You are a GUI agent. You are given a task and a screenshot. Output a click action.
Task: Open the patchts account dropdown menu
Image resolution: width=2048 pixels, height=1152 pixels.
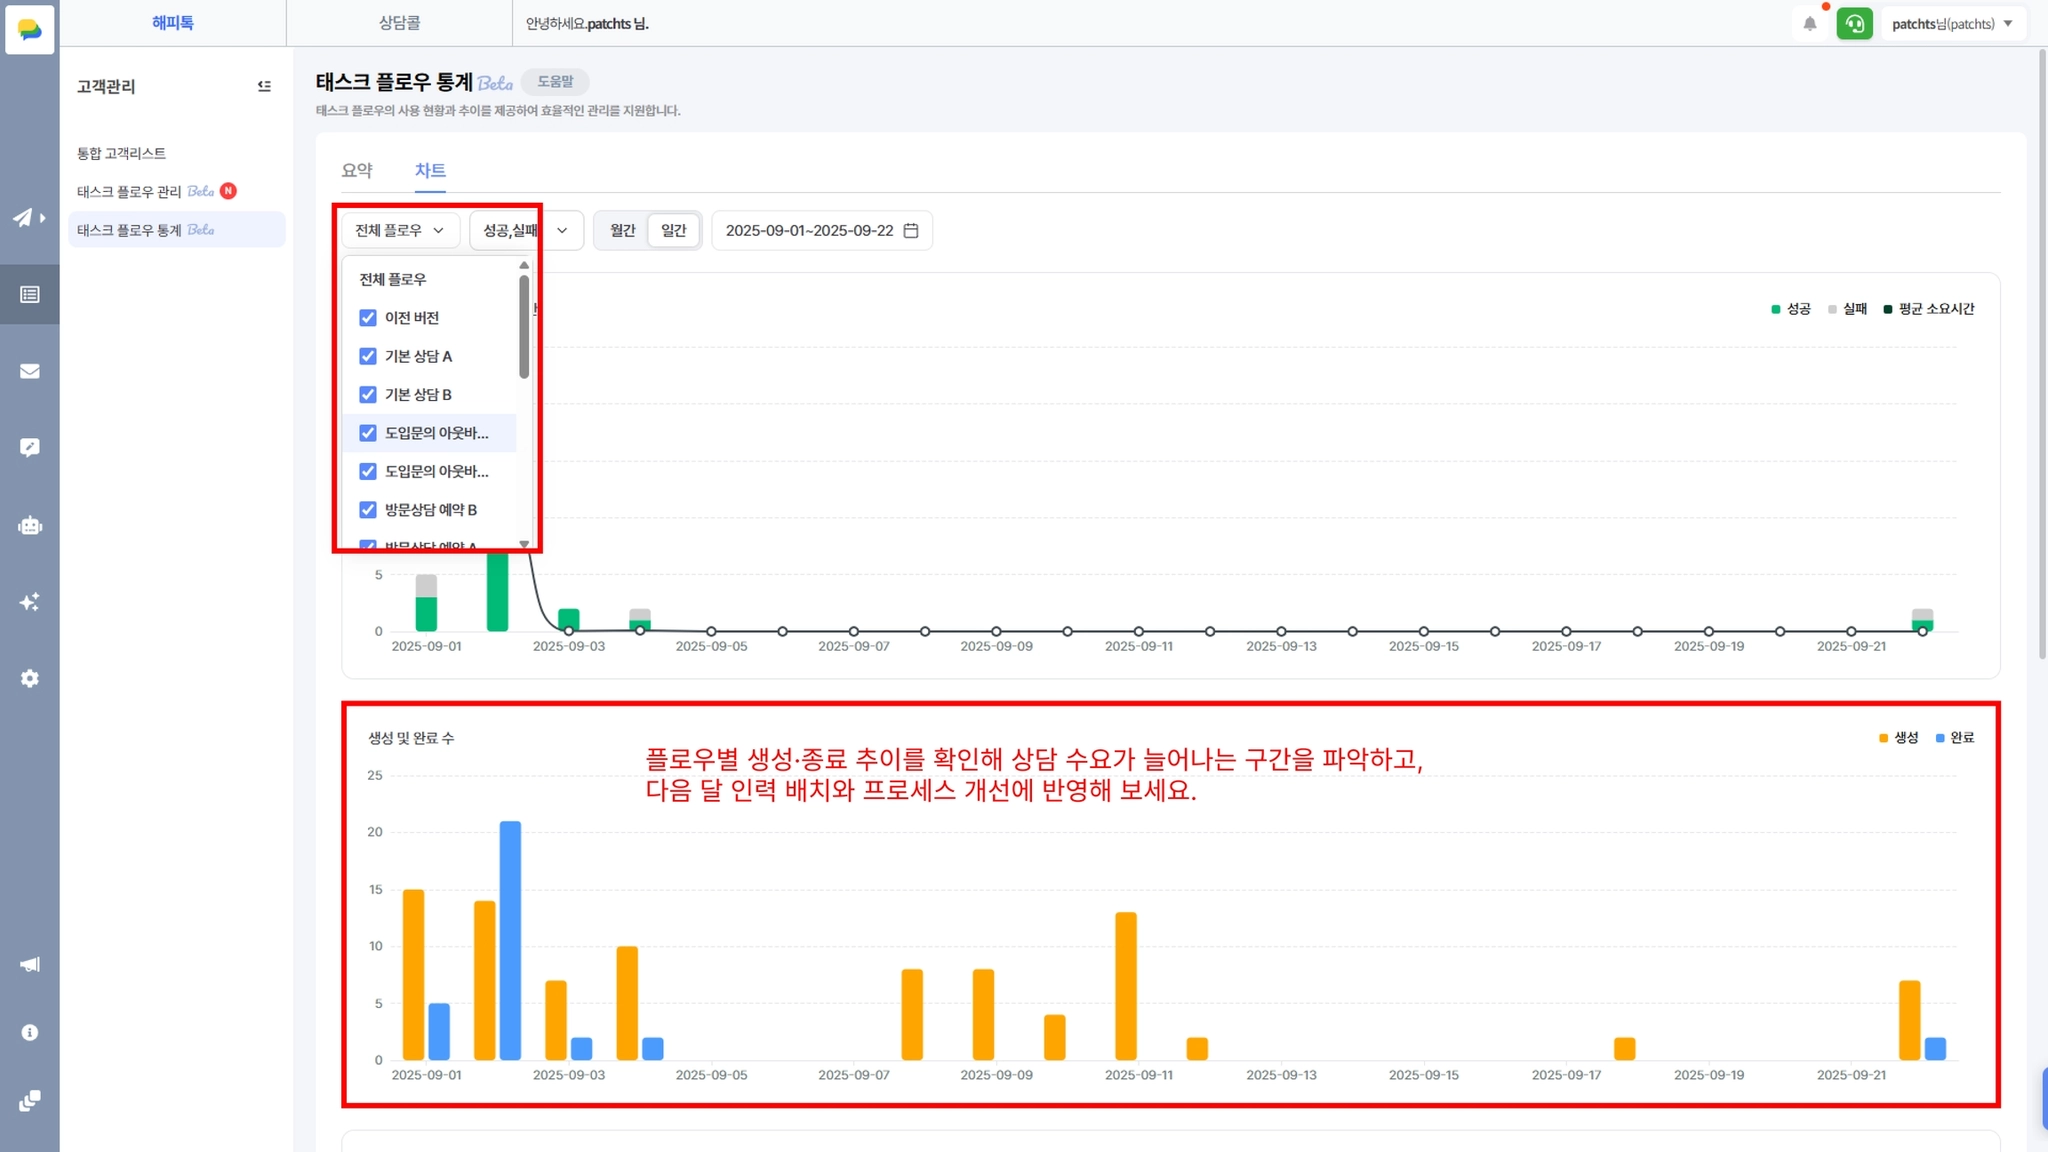click(1951, 24)
